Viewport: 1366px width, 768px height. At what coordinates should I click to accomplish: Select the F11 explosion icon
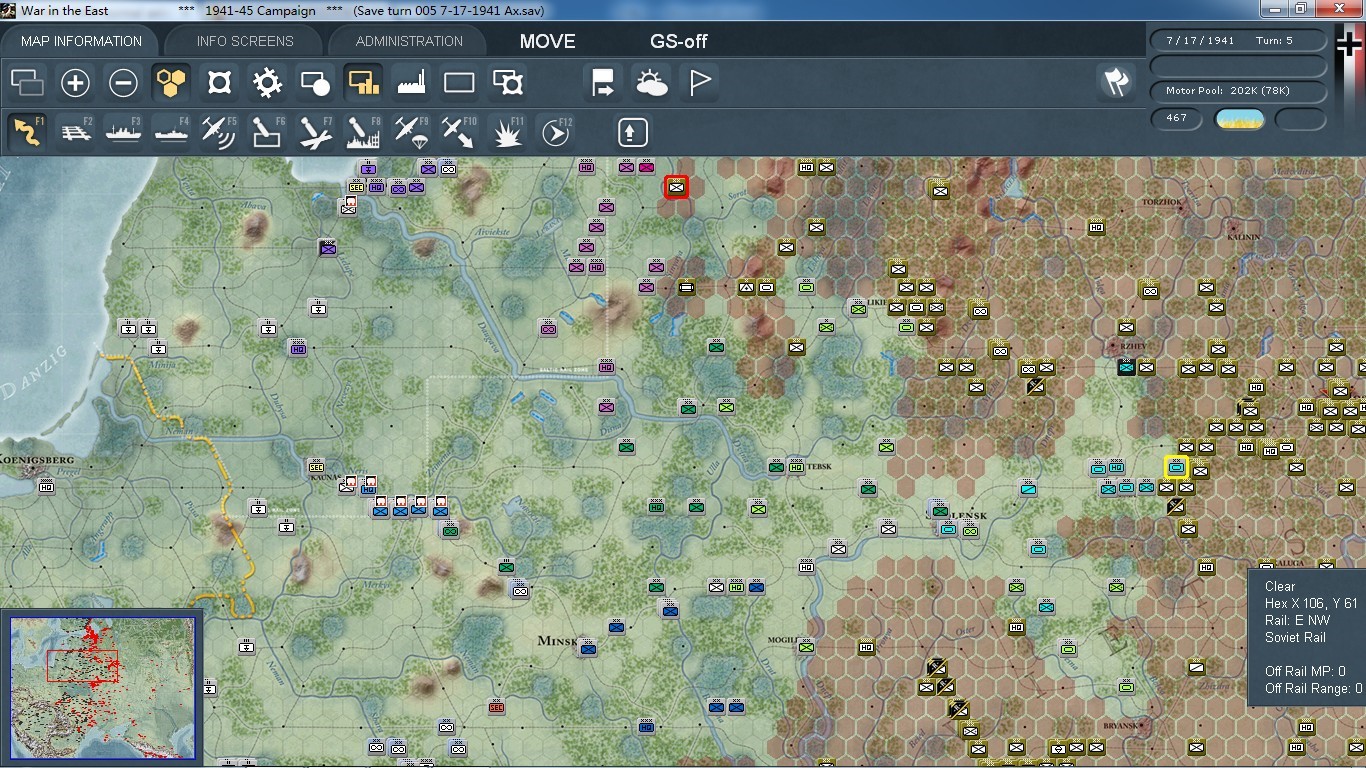point(507,132)
